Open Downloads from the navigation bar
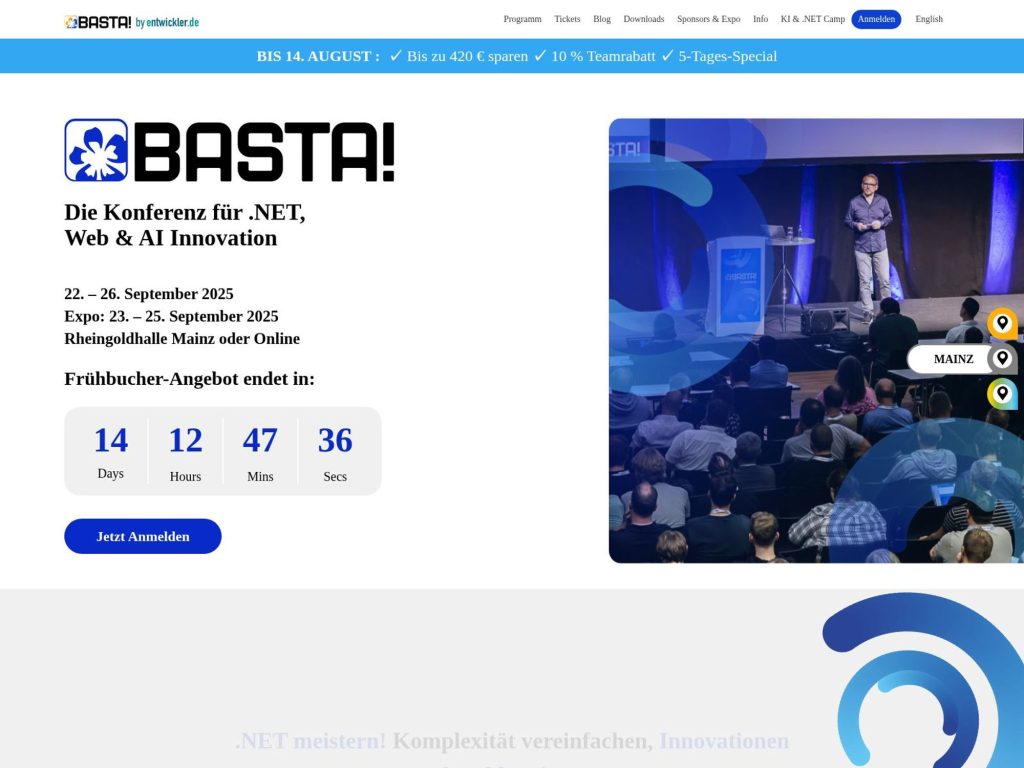 643,19
